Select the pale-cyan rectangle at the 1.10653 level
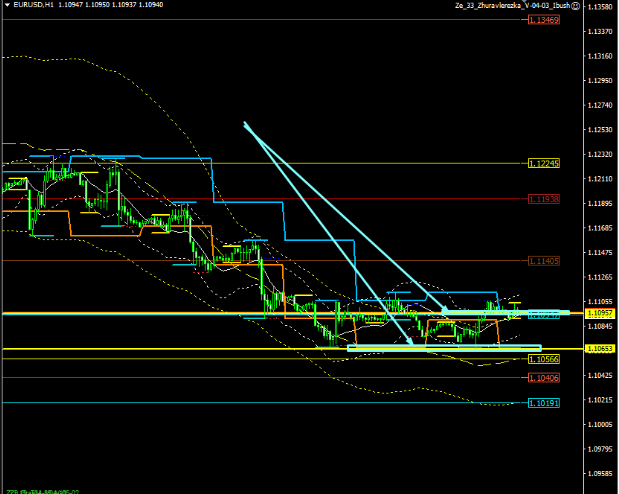This screenshot has height=494, width=619. (430, 348)
